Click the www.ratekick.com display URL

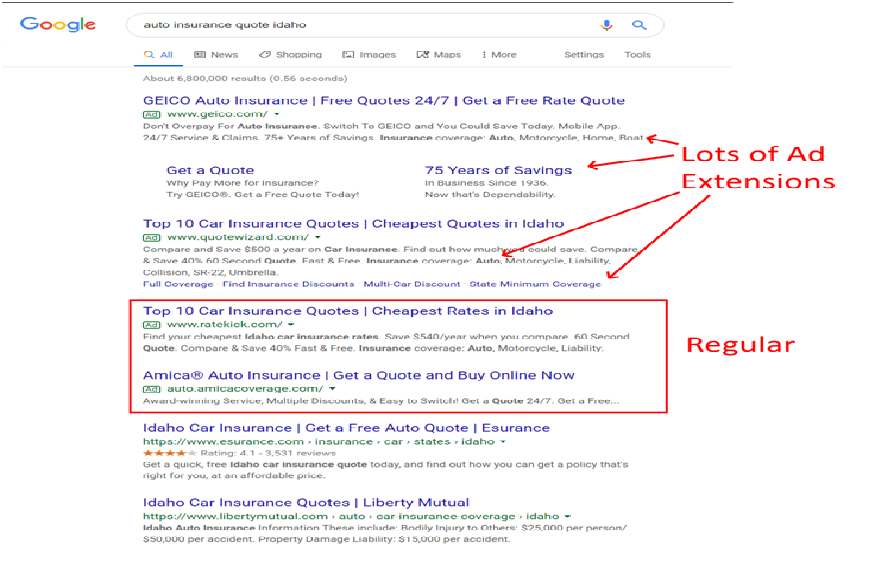(x=224, y=325)
